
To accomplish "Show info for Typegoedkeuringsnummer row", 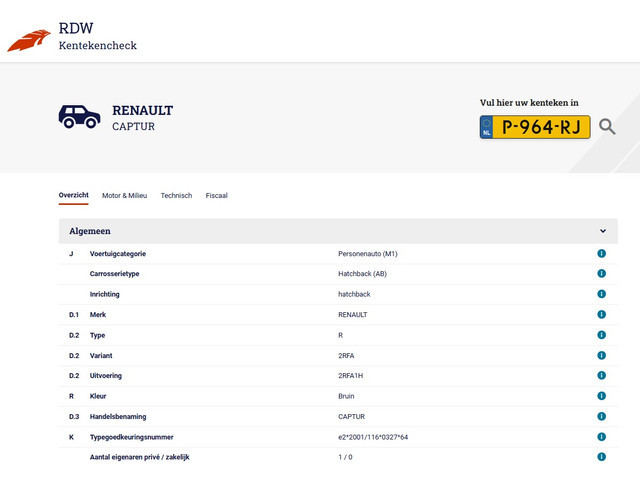I will 602,436.
